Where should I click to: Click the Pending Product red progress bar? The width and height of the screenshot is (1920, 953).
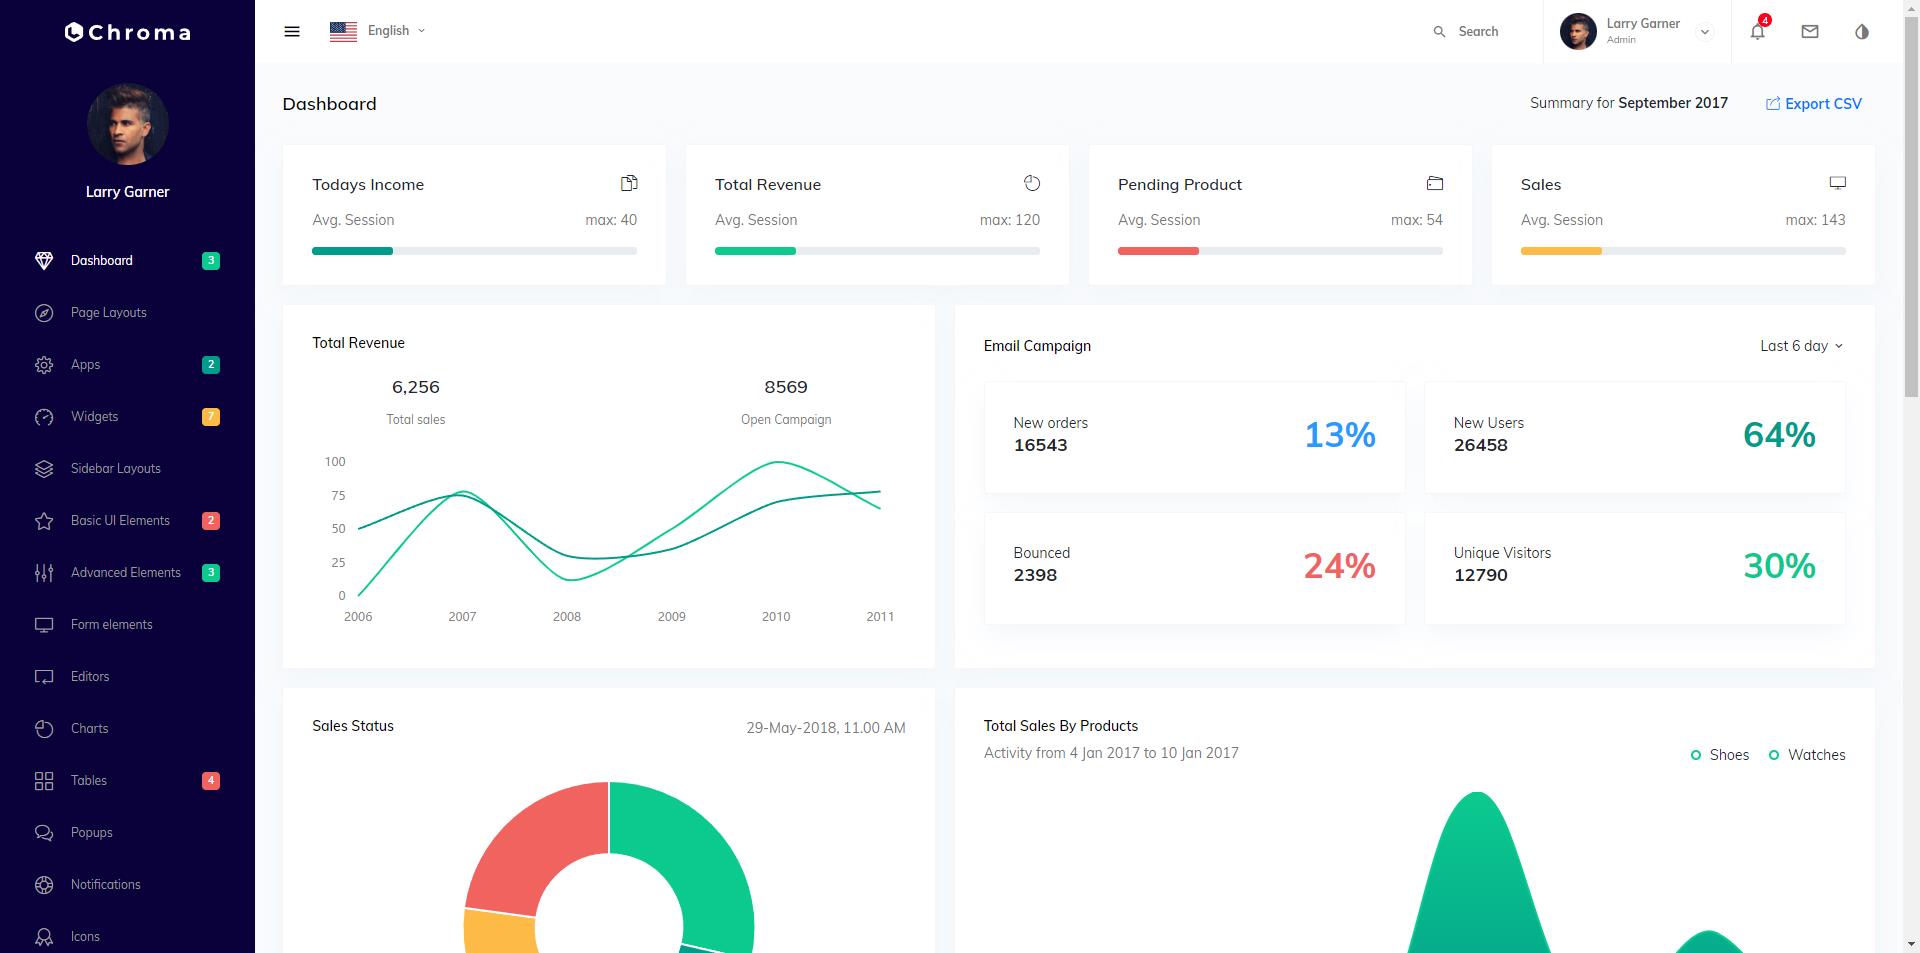point(1158,251)
